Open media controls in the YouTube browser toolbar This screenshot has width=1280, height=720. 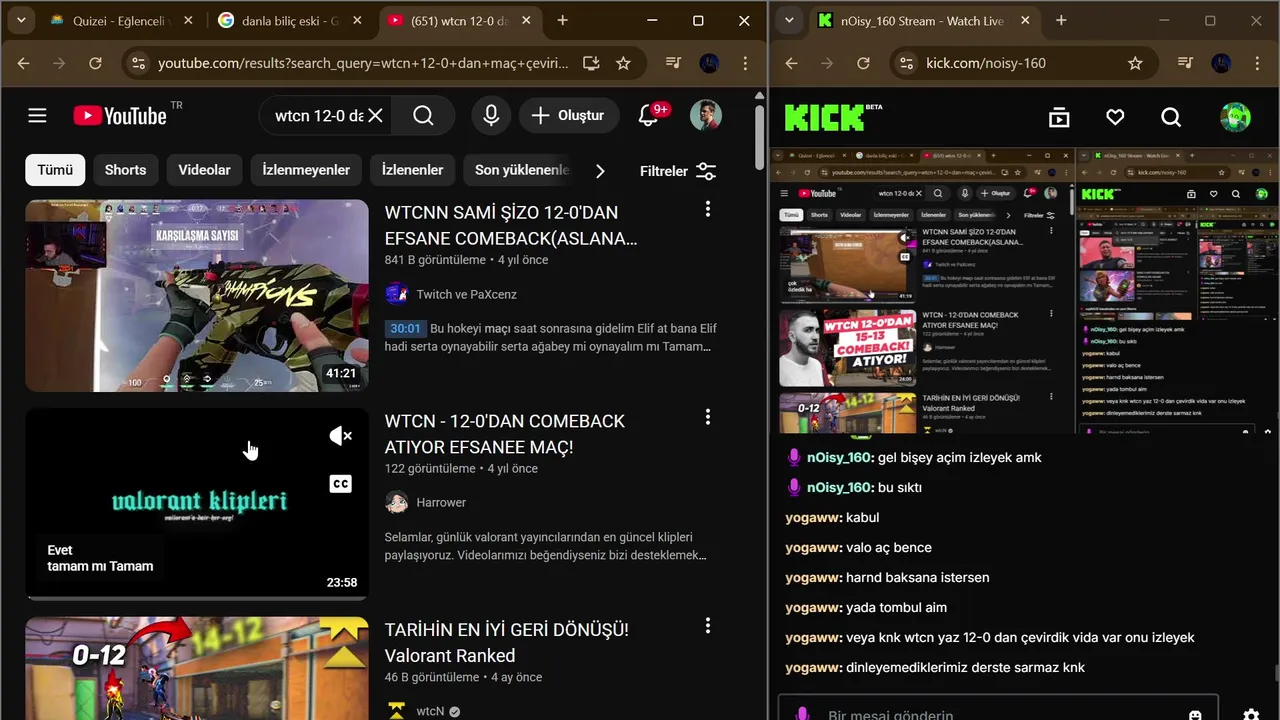coord(673,63)
